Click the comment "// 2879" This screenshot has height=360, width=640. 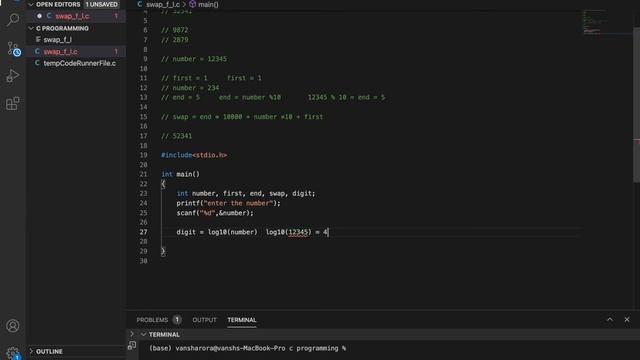pyautogui.click(x=175, y=40)
